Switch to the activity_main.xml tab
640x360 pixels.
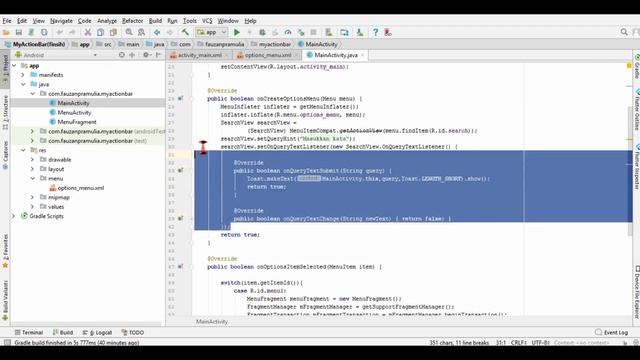click(200, 55)
